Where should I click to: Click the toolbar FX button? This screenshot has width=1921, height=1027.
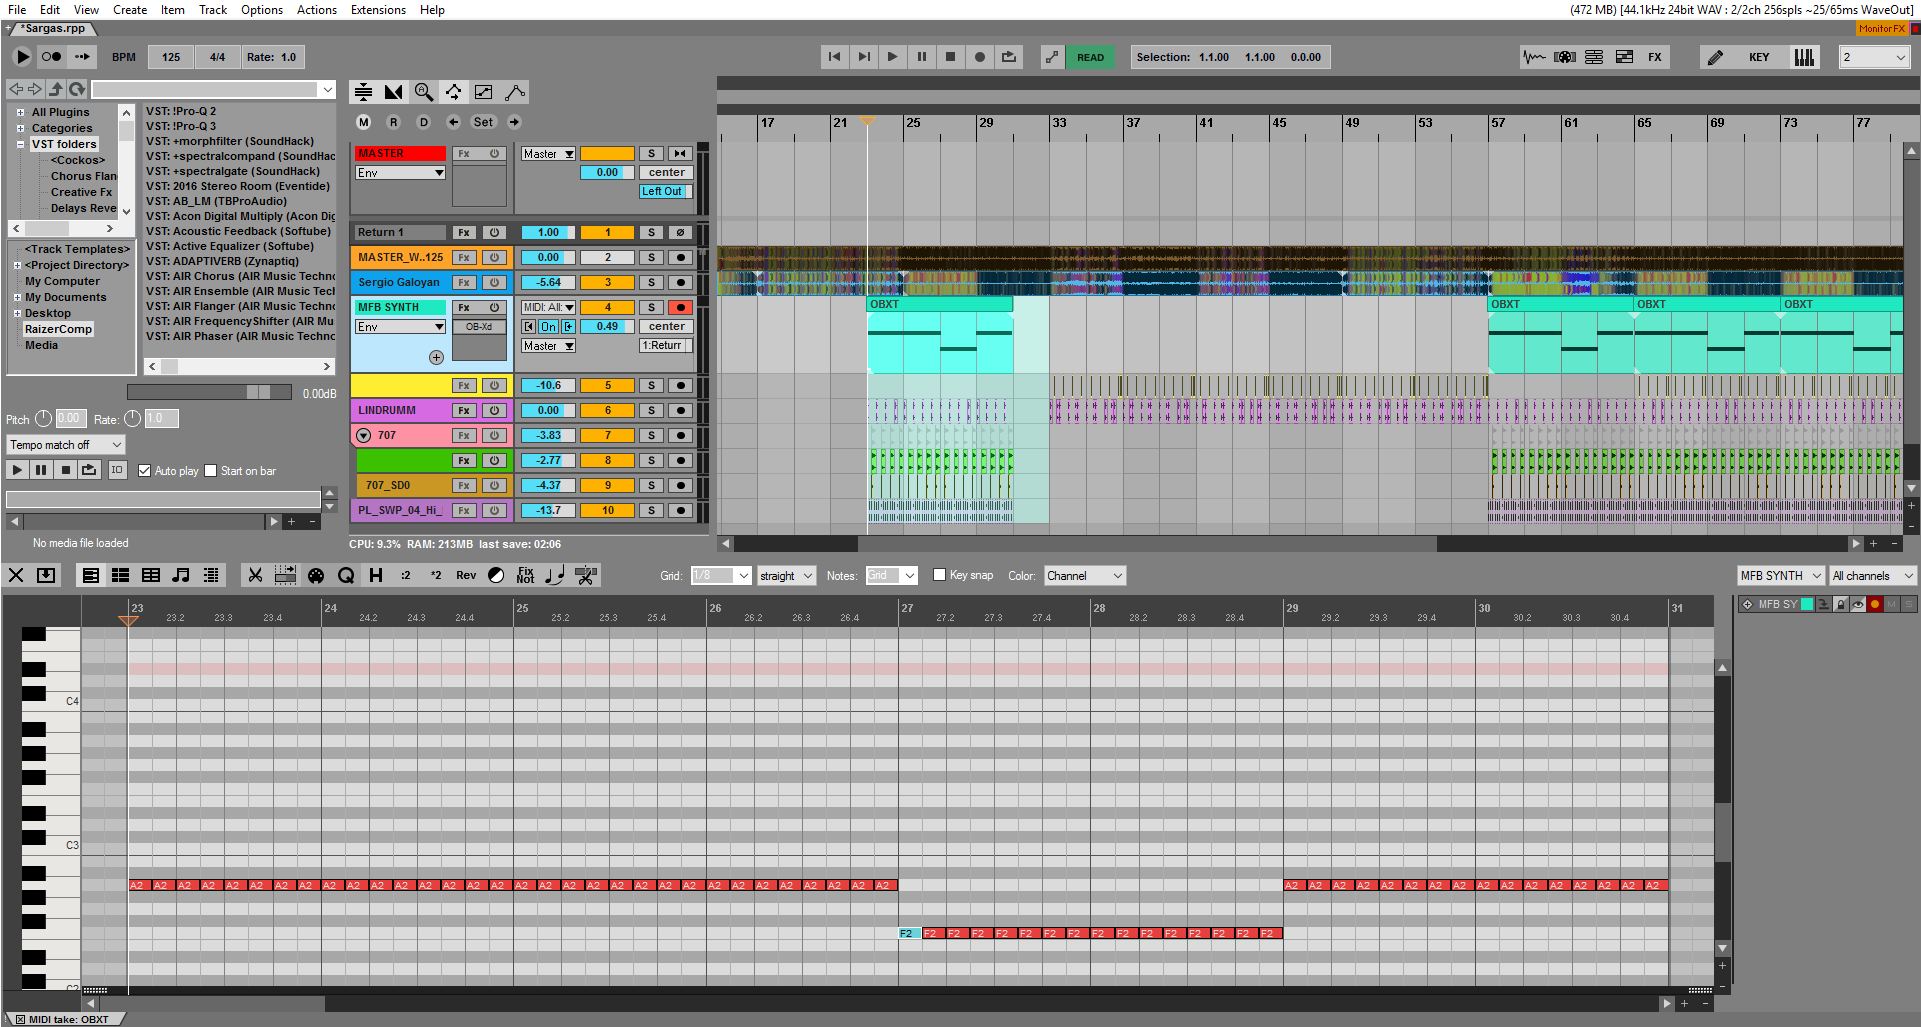(1655, 57)
